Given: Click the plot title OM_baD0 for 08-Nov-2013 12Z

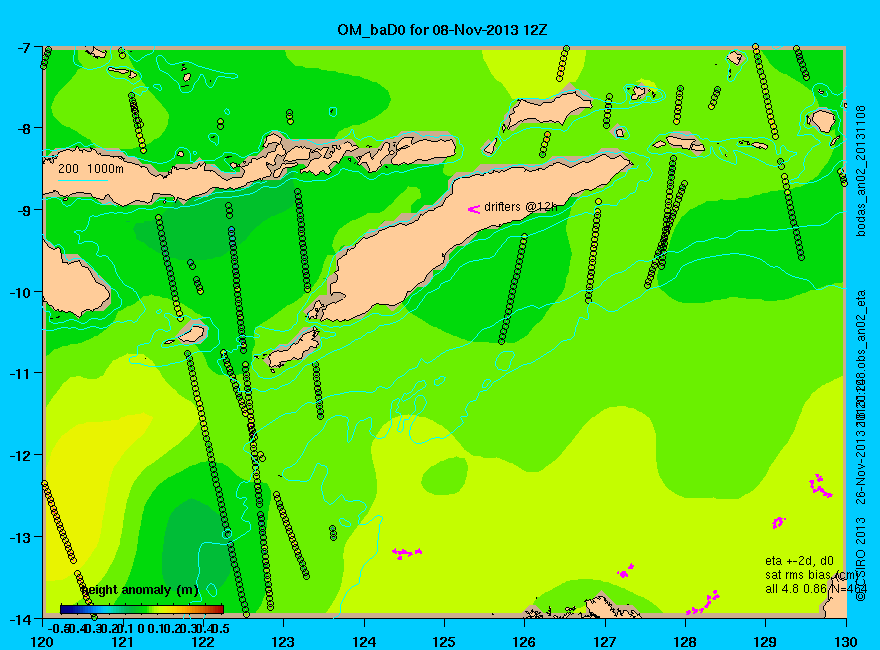Looking at the screenshot, I should [442, 30].
